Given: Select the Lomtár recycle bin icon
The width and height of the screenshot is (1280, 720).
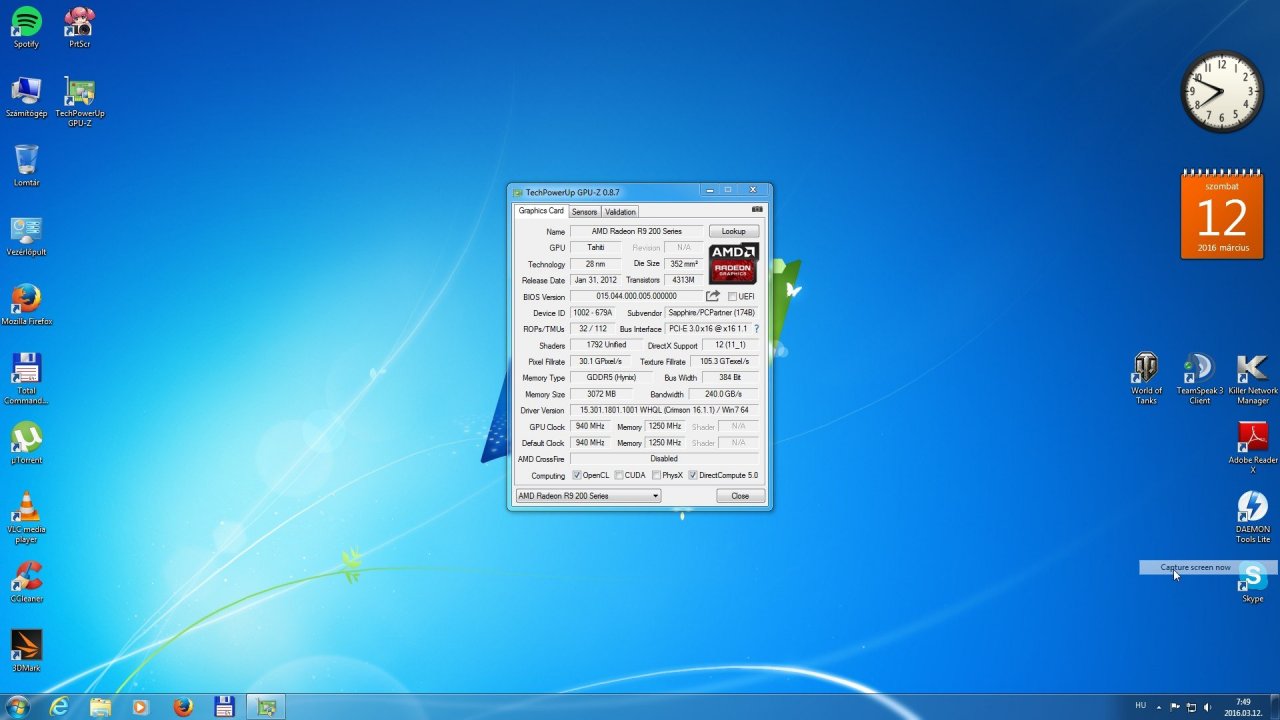Looking at the screenshot, I should coord(26,166).
